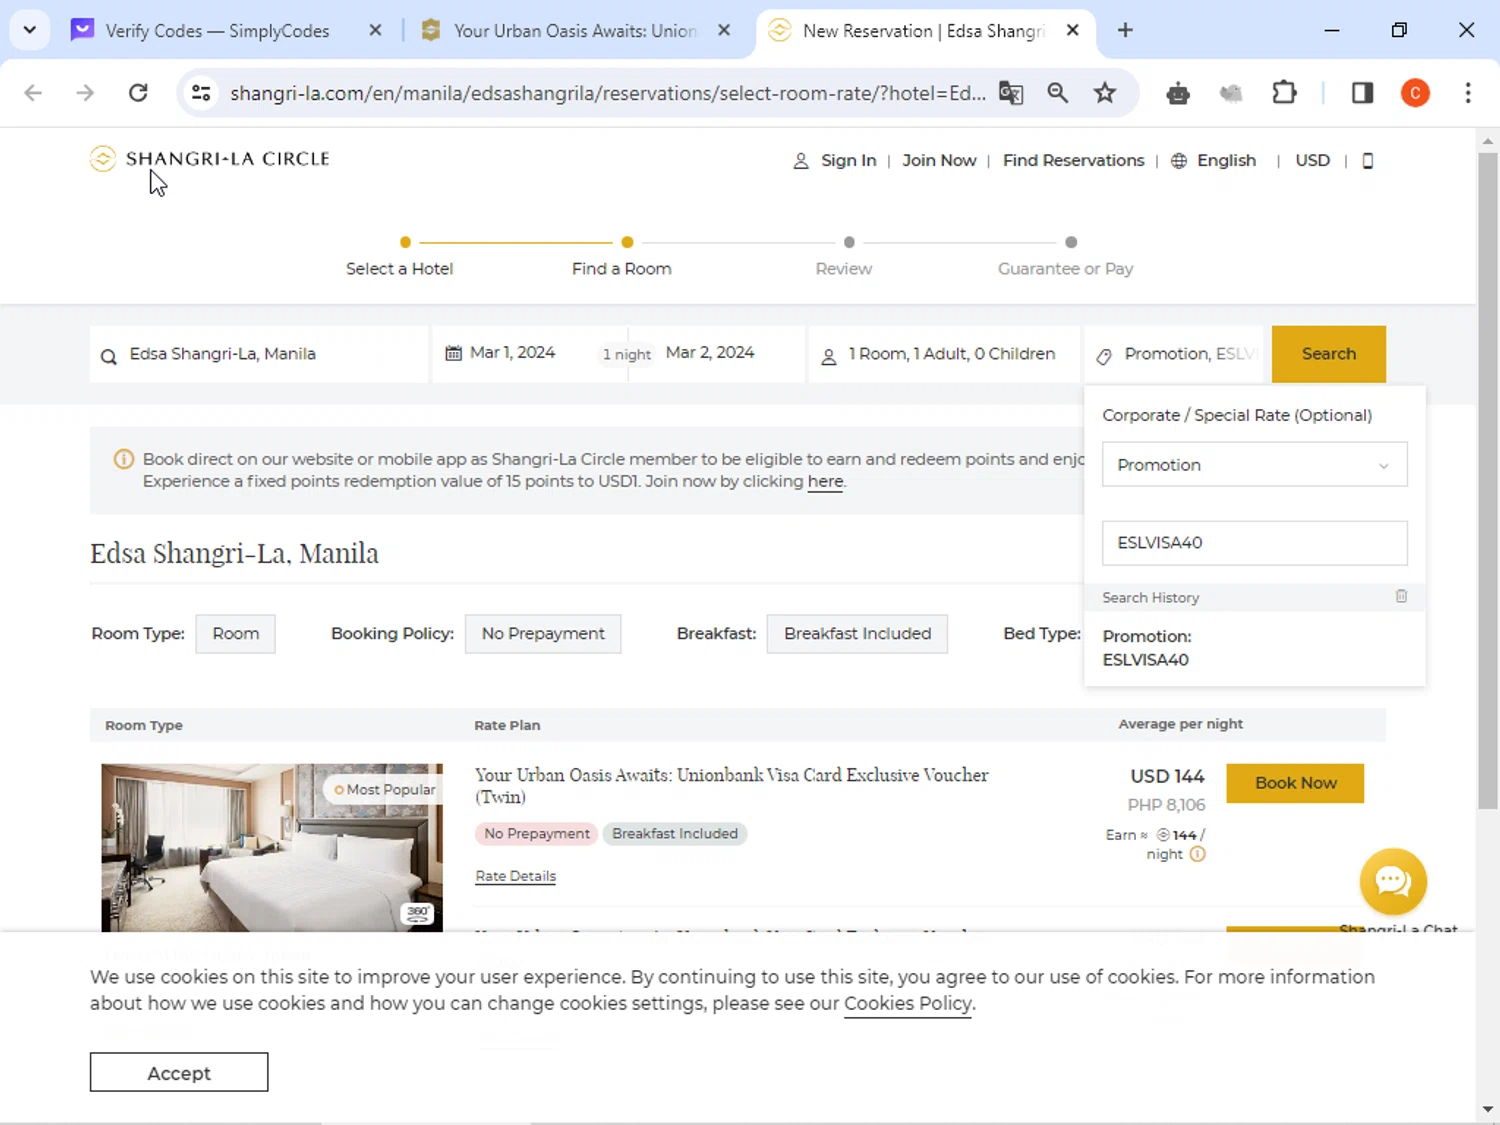Click the magnifier icon in hotel search field
Screen dimensions: 1500x1125
[109, 356]
